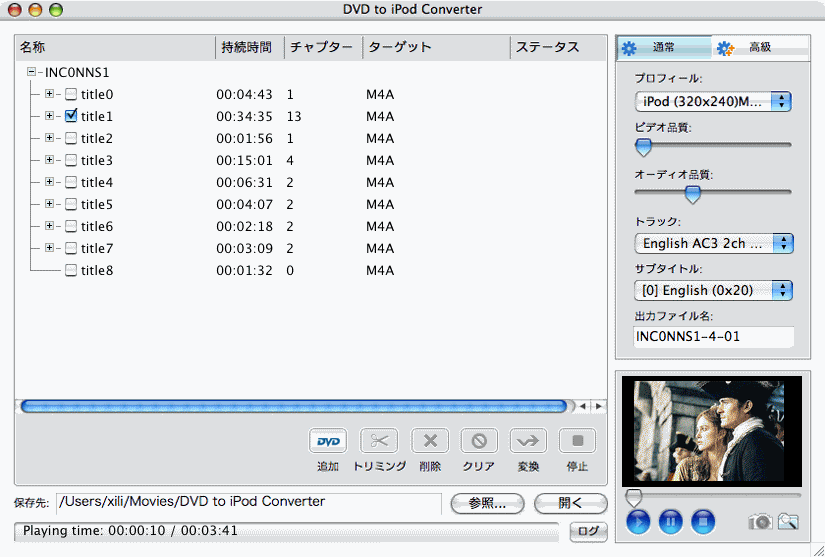Expand the title2 node
Screen dimensions: 825x557
pyautogui.click(x=49, y=138)
